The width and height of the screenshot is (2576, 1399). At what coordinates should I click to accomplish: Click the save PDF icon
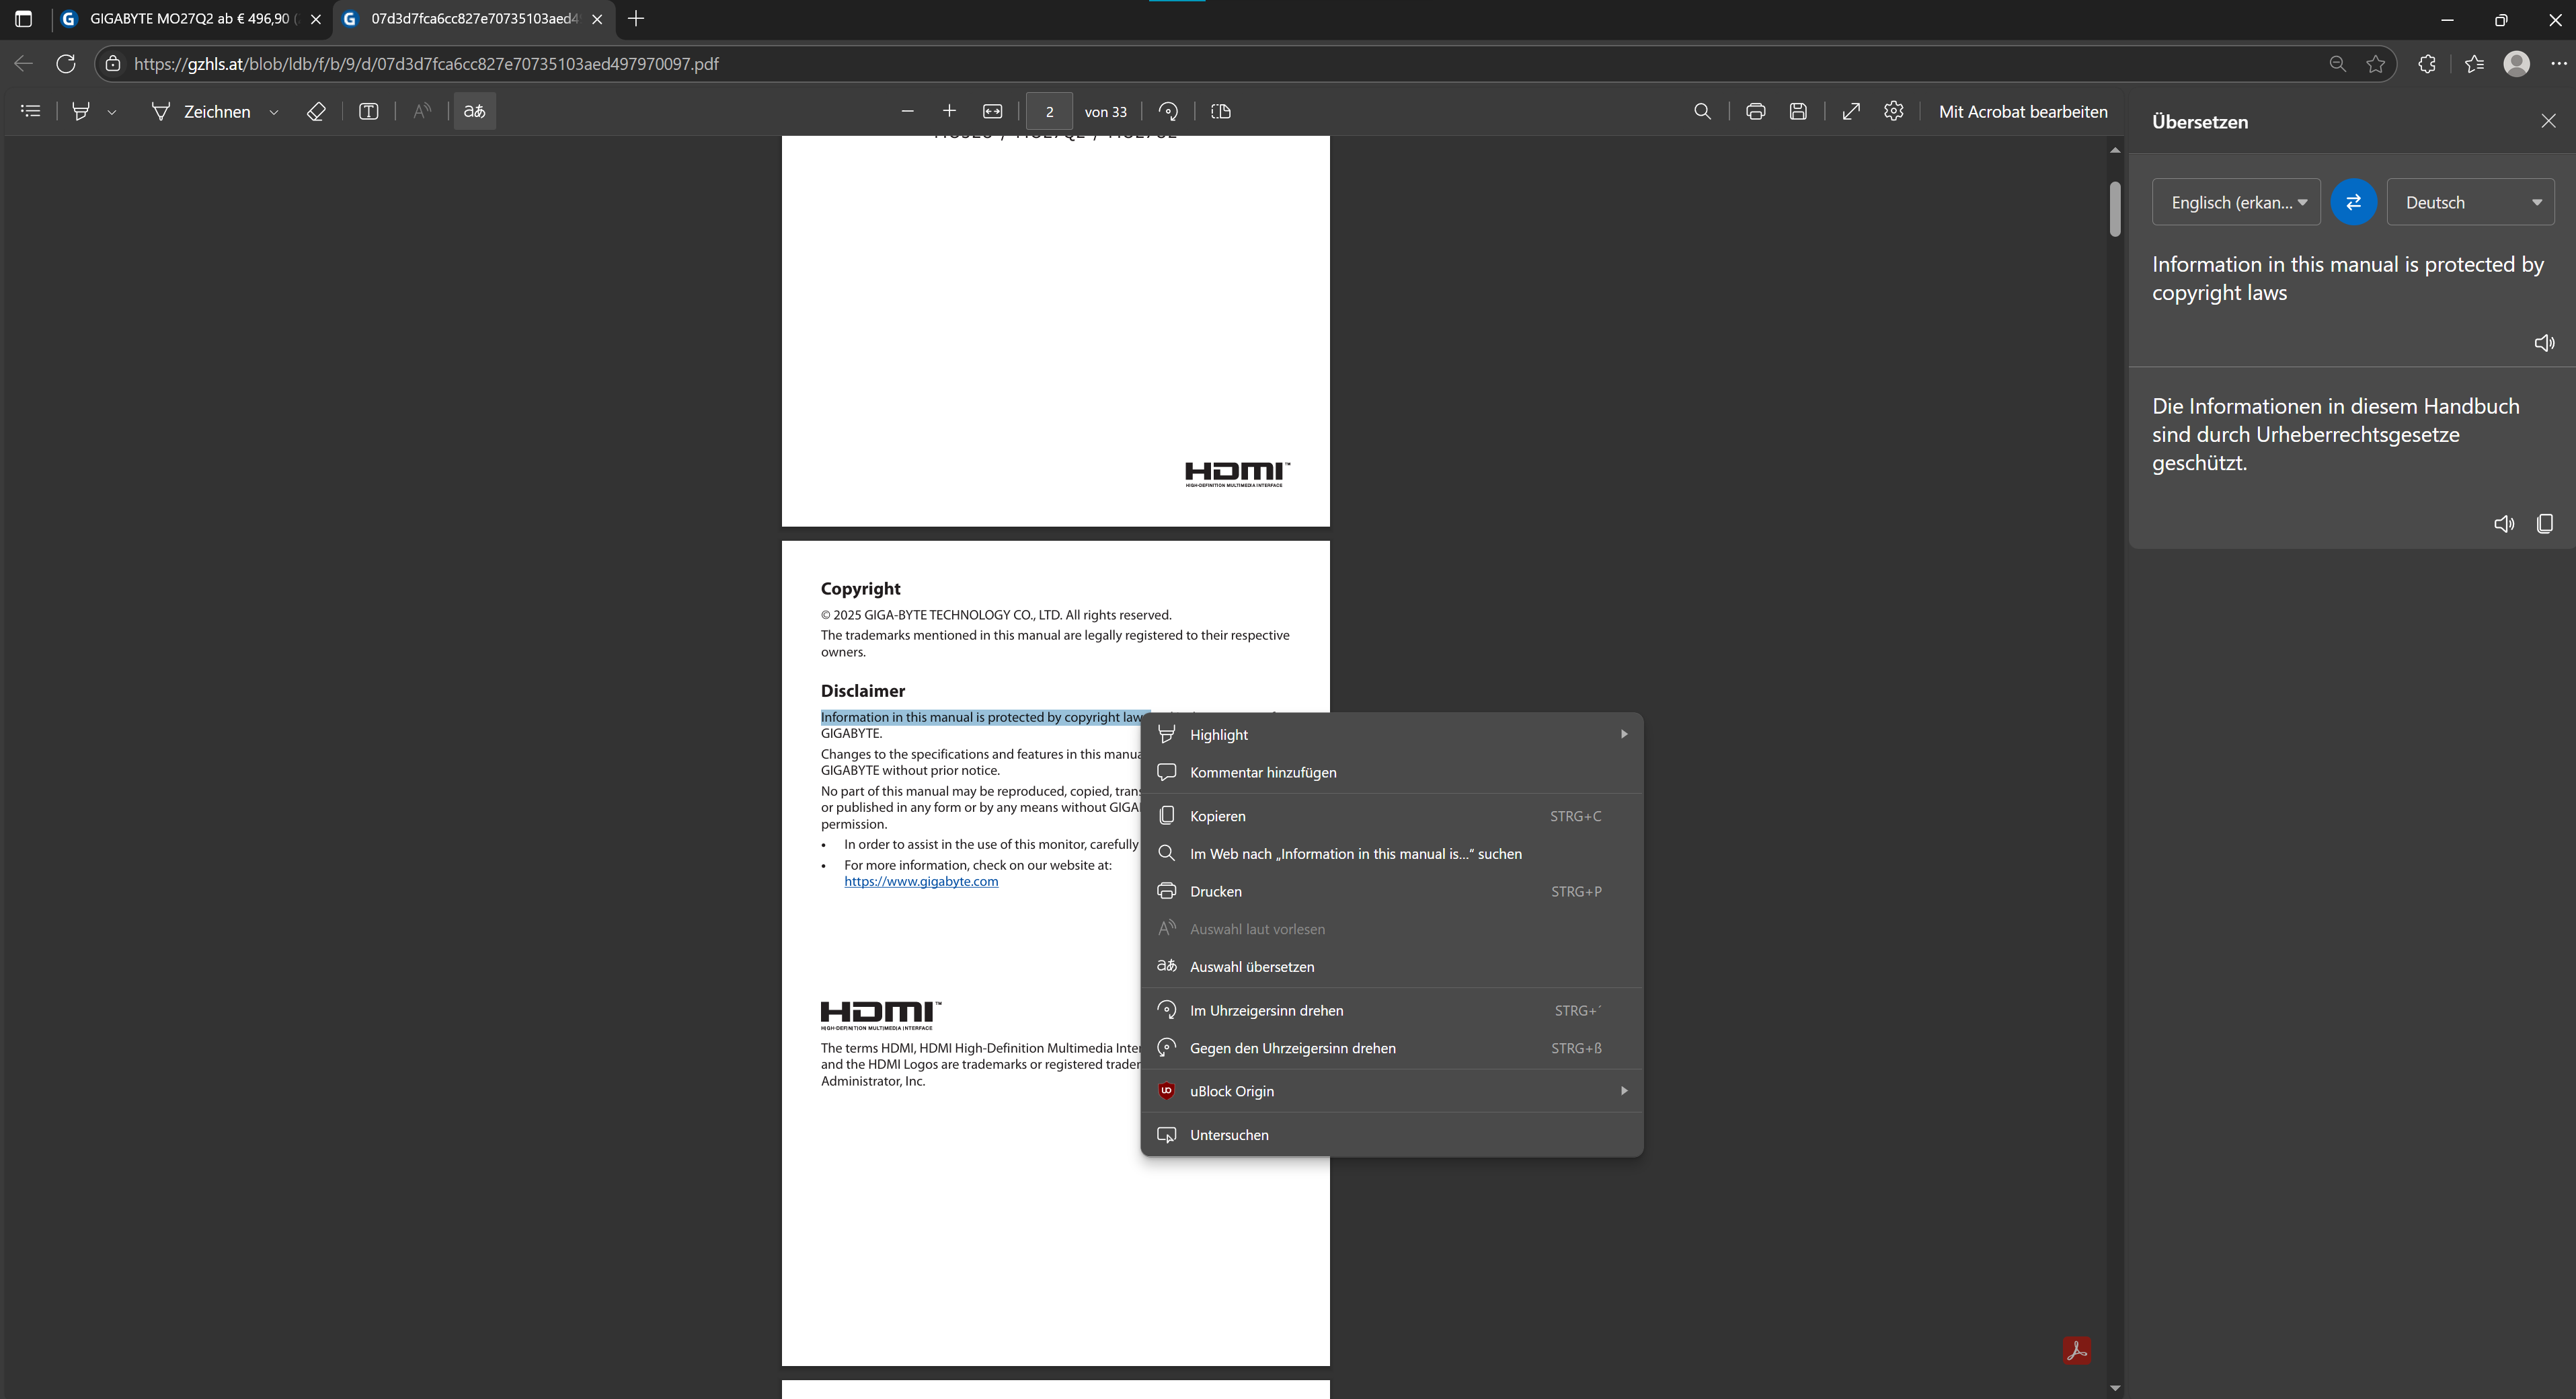coord(1798,112)
